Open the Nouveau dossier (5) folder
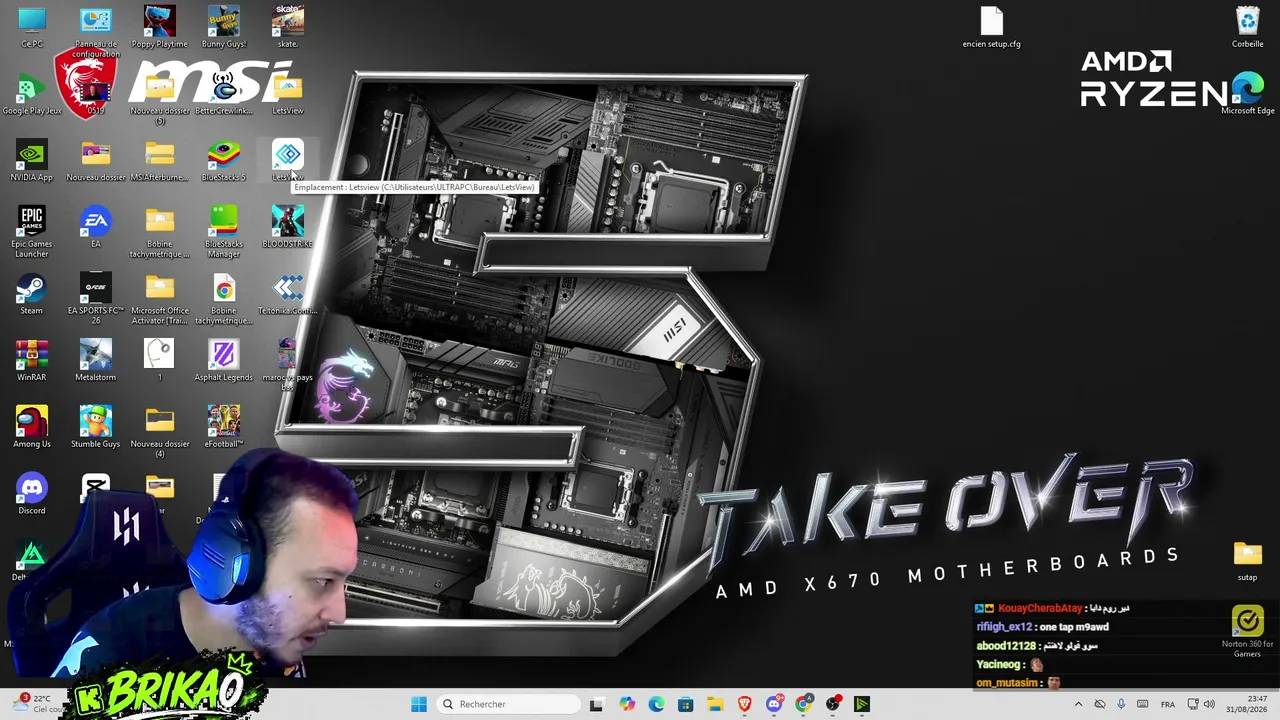 160,99
